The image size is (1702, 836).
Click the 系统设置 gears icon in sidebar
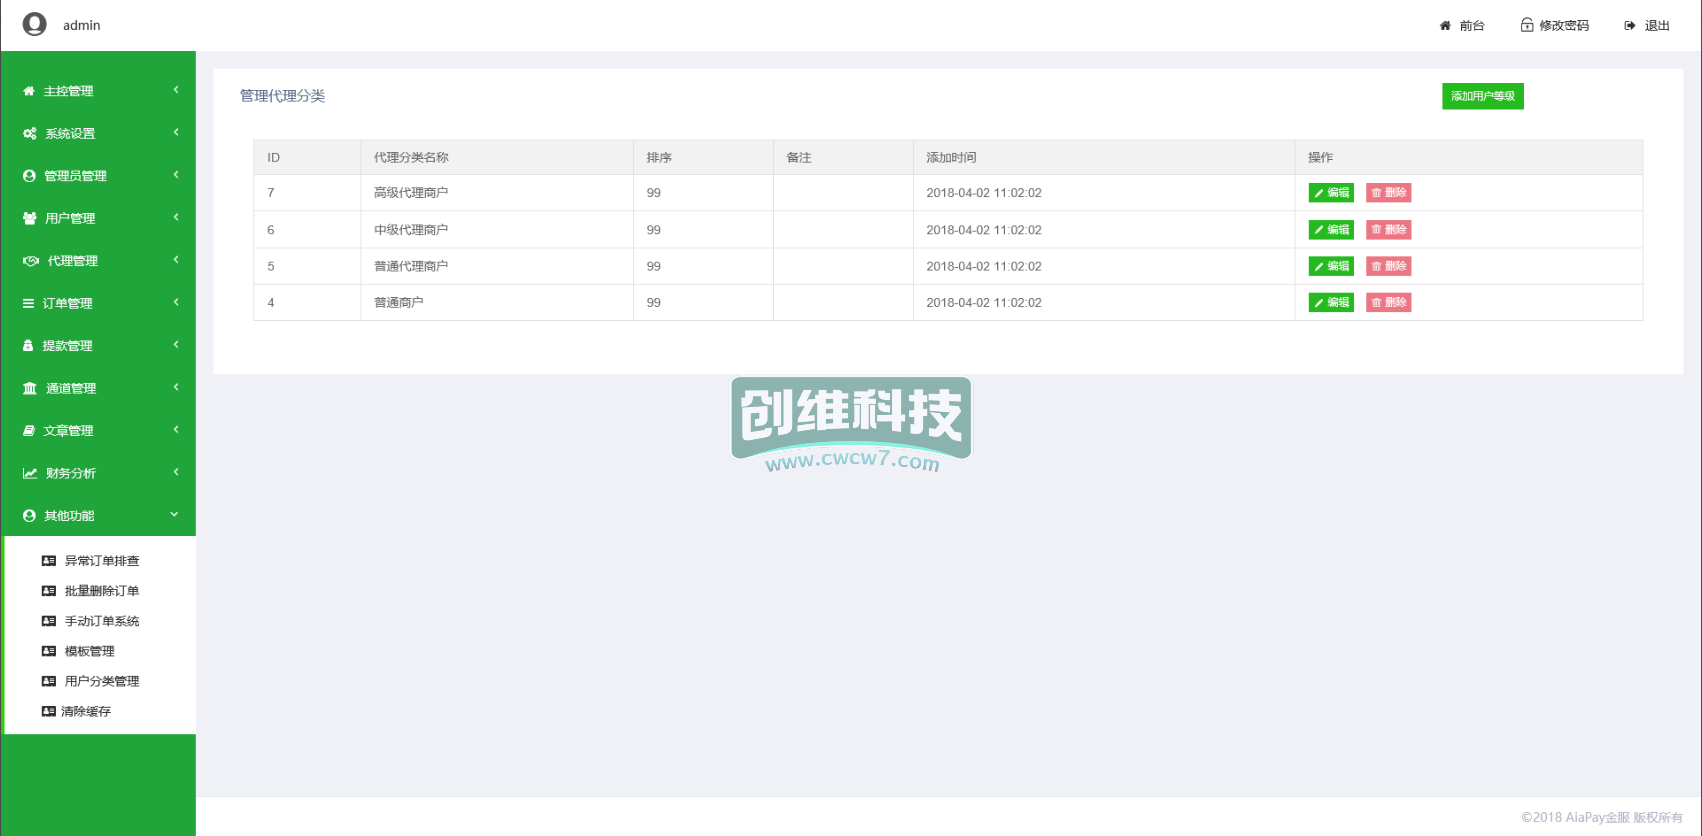click(30, 133)
